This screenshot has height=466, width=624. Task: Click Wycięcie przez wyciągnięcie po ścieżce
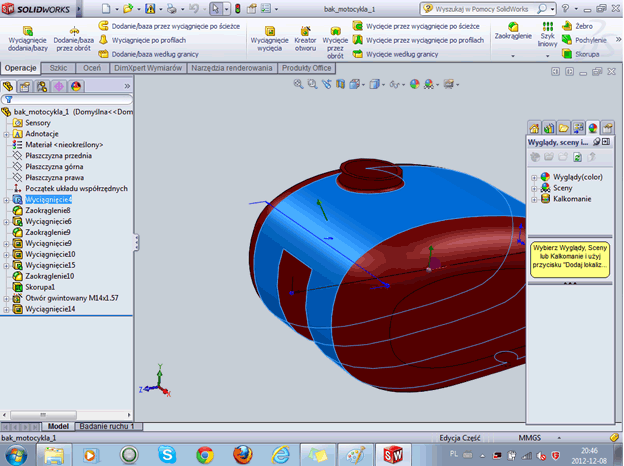[x=416, y=26]
